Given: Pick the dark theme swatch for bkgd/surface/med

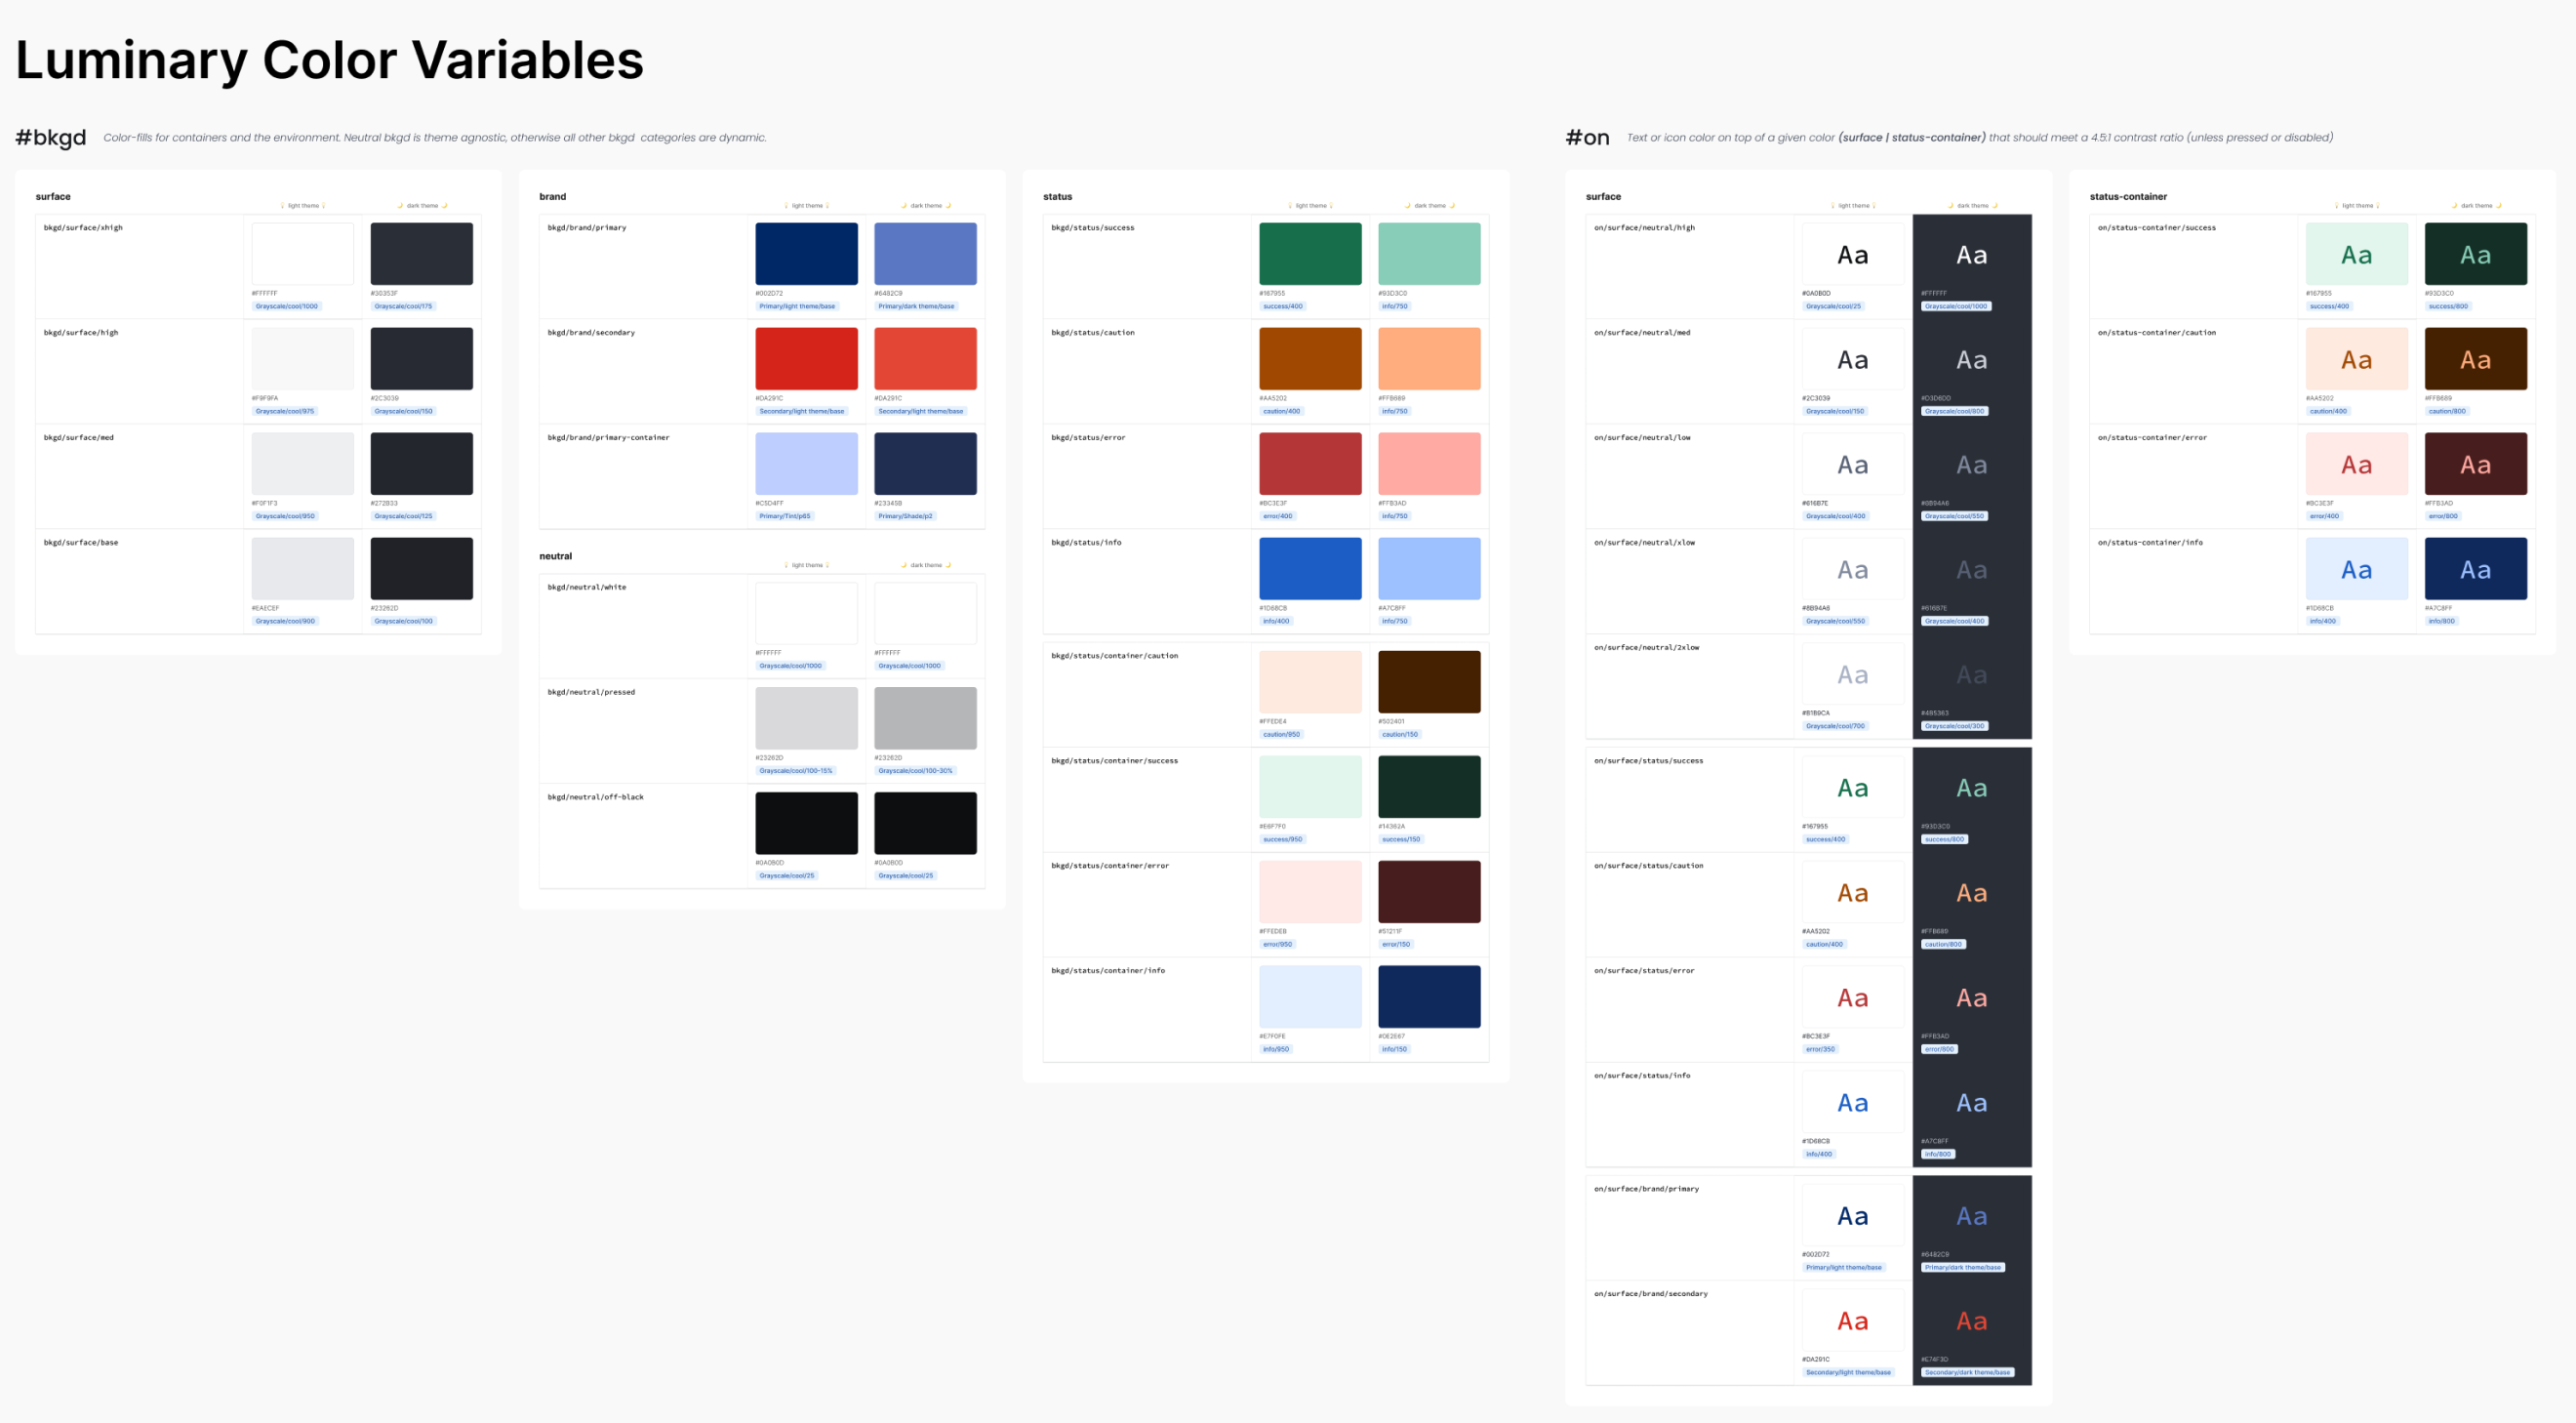Looking at the screenshot, I should click(x=421, y=464).
